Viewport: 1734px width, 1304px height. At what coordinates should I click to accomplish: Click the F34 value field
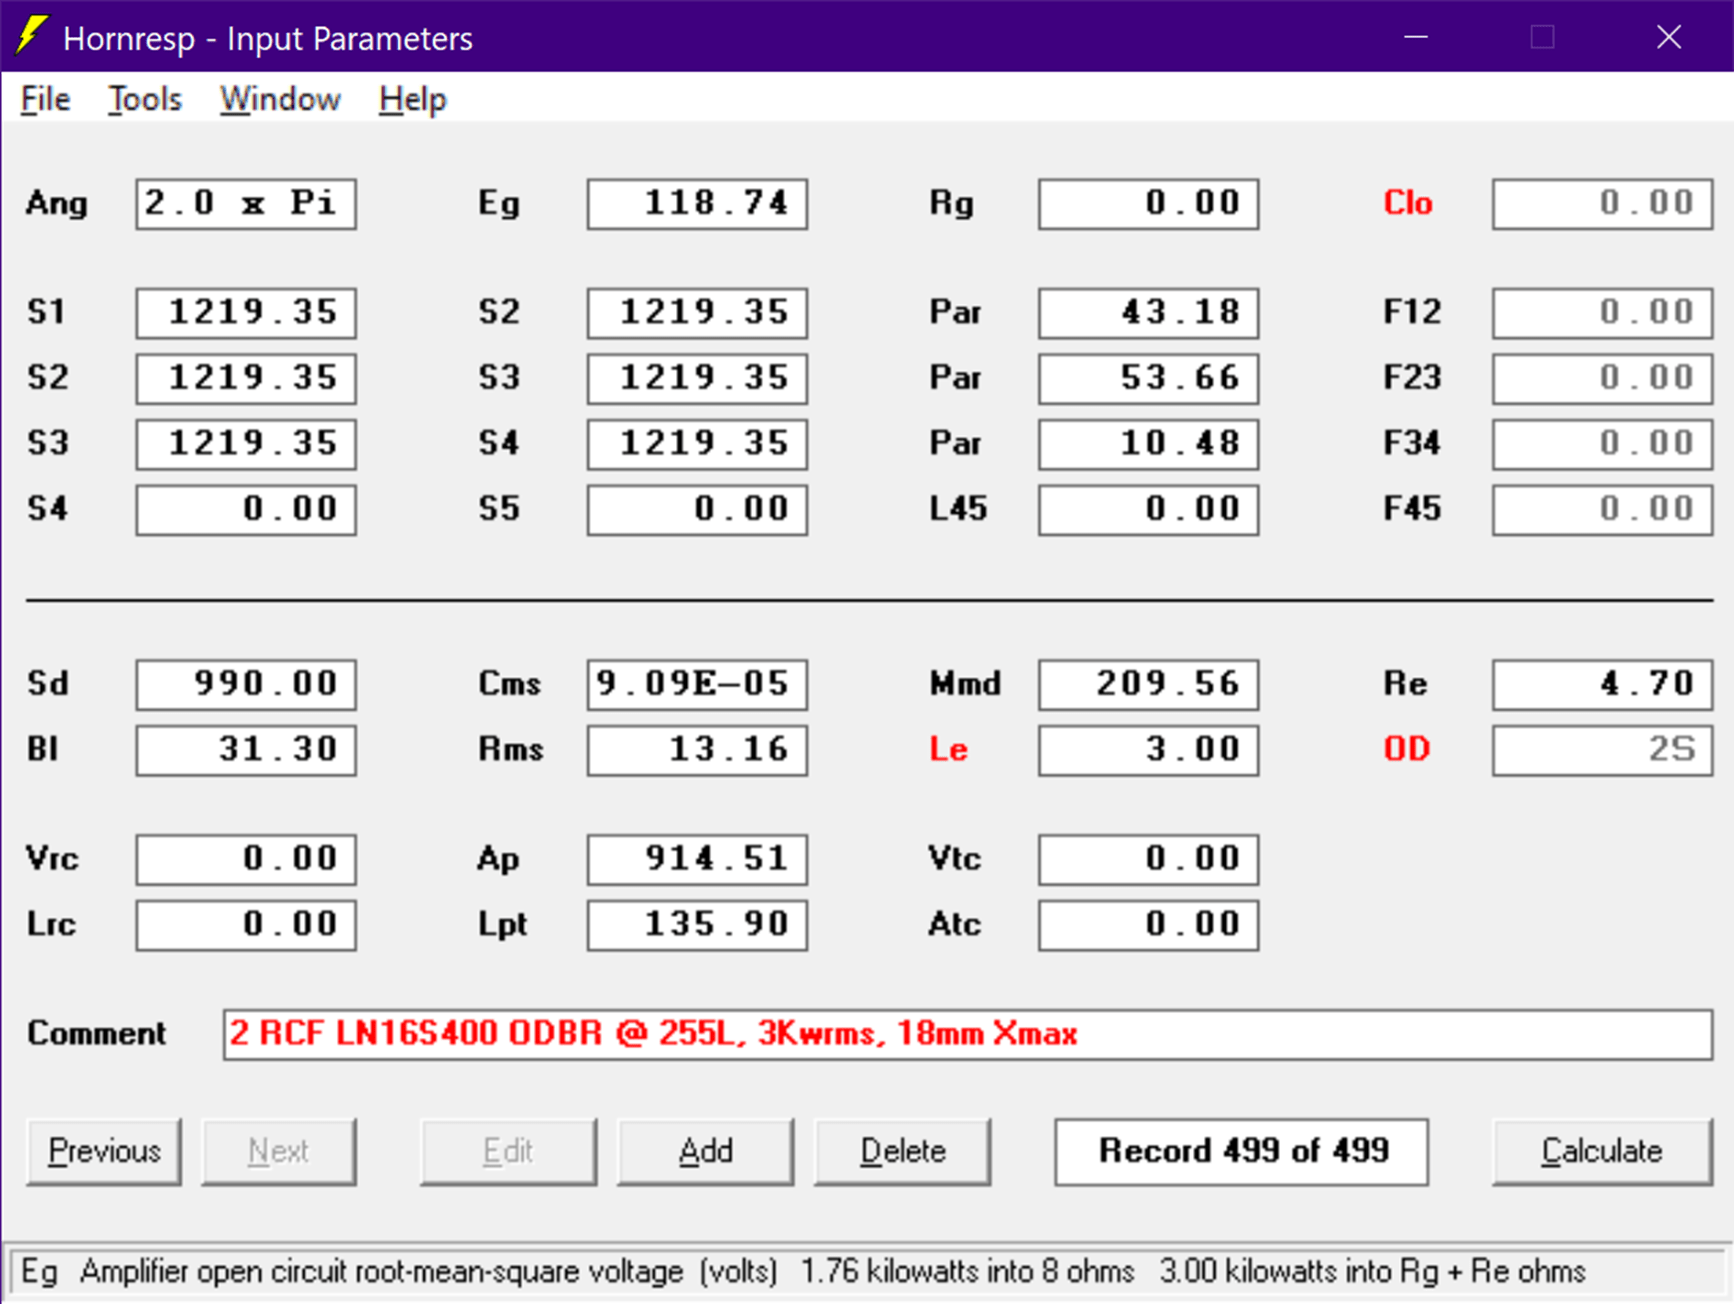1602,444
